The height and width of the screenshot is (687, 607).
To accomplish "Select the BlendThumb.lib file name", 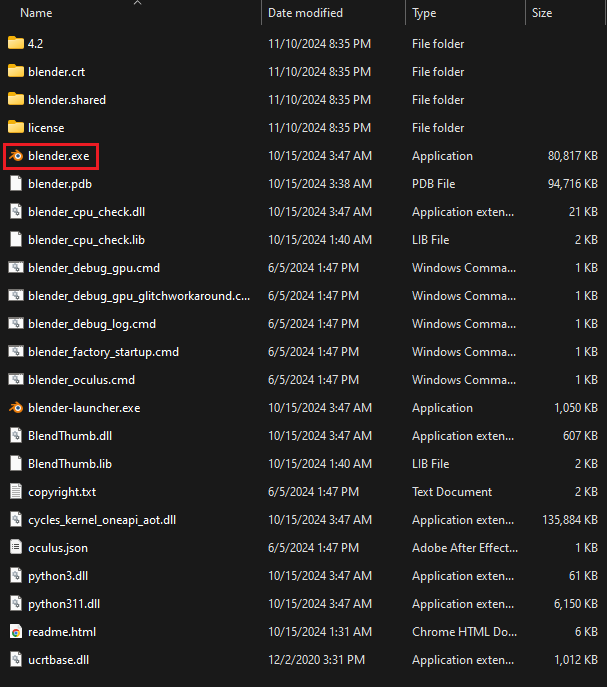I will [70, 464].
